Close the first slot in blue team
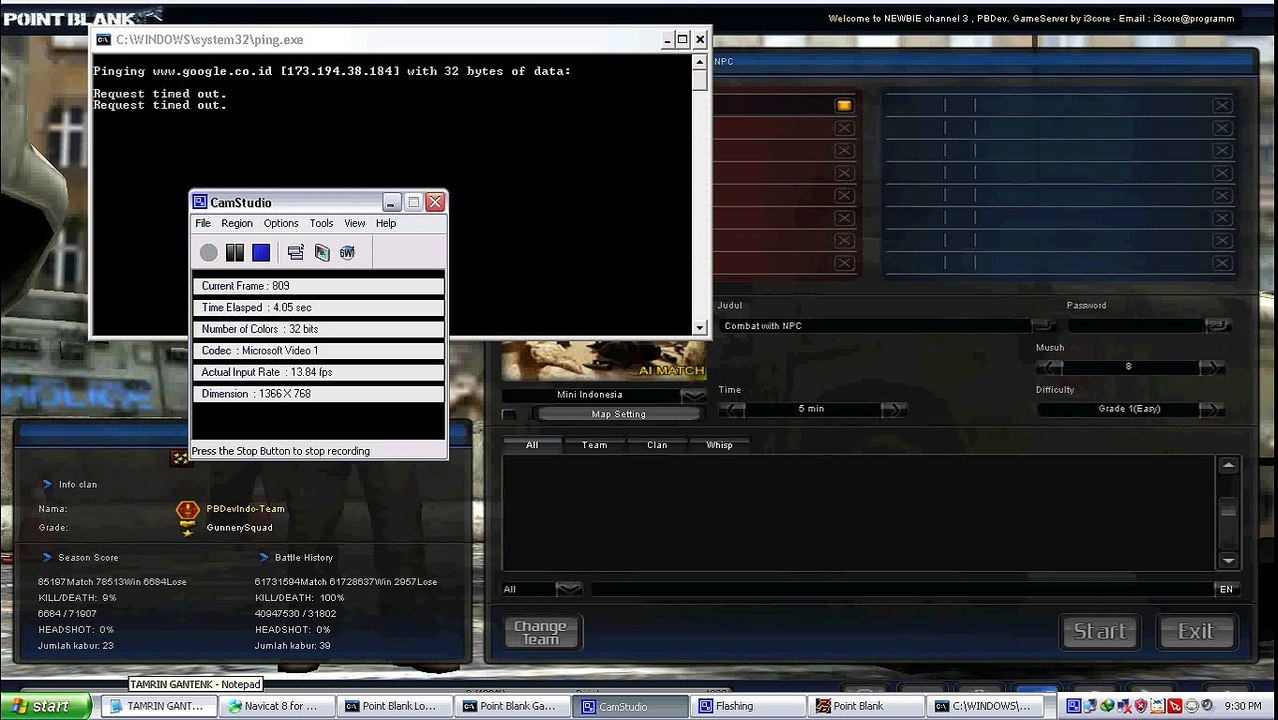Image resolution: width=1278 pixels, height=720 pixels. (1222, 105)
